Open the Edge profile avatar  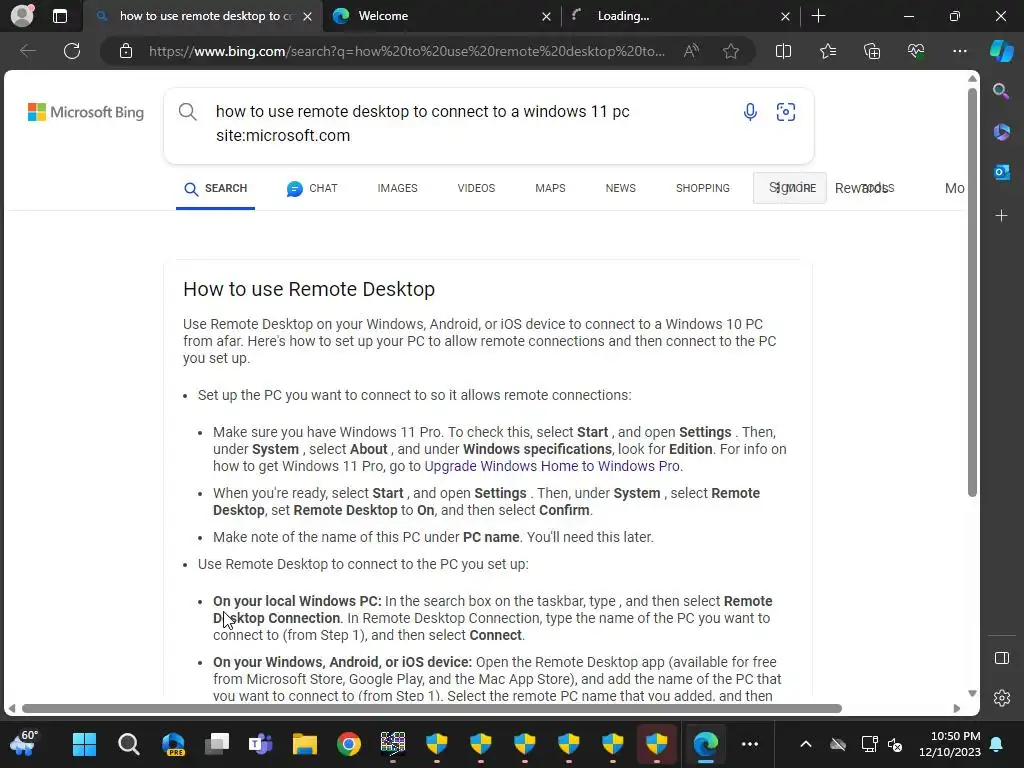[x=22, y=15]
